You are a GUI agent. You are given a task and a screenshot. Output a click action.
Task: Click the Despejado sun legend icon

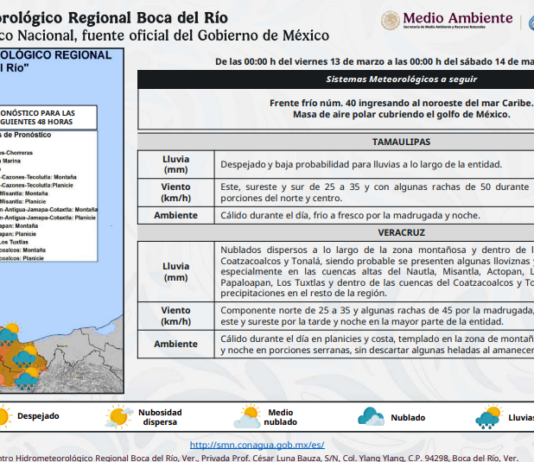tap(5, 416)
